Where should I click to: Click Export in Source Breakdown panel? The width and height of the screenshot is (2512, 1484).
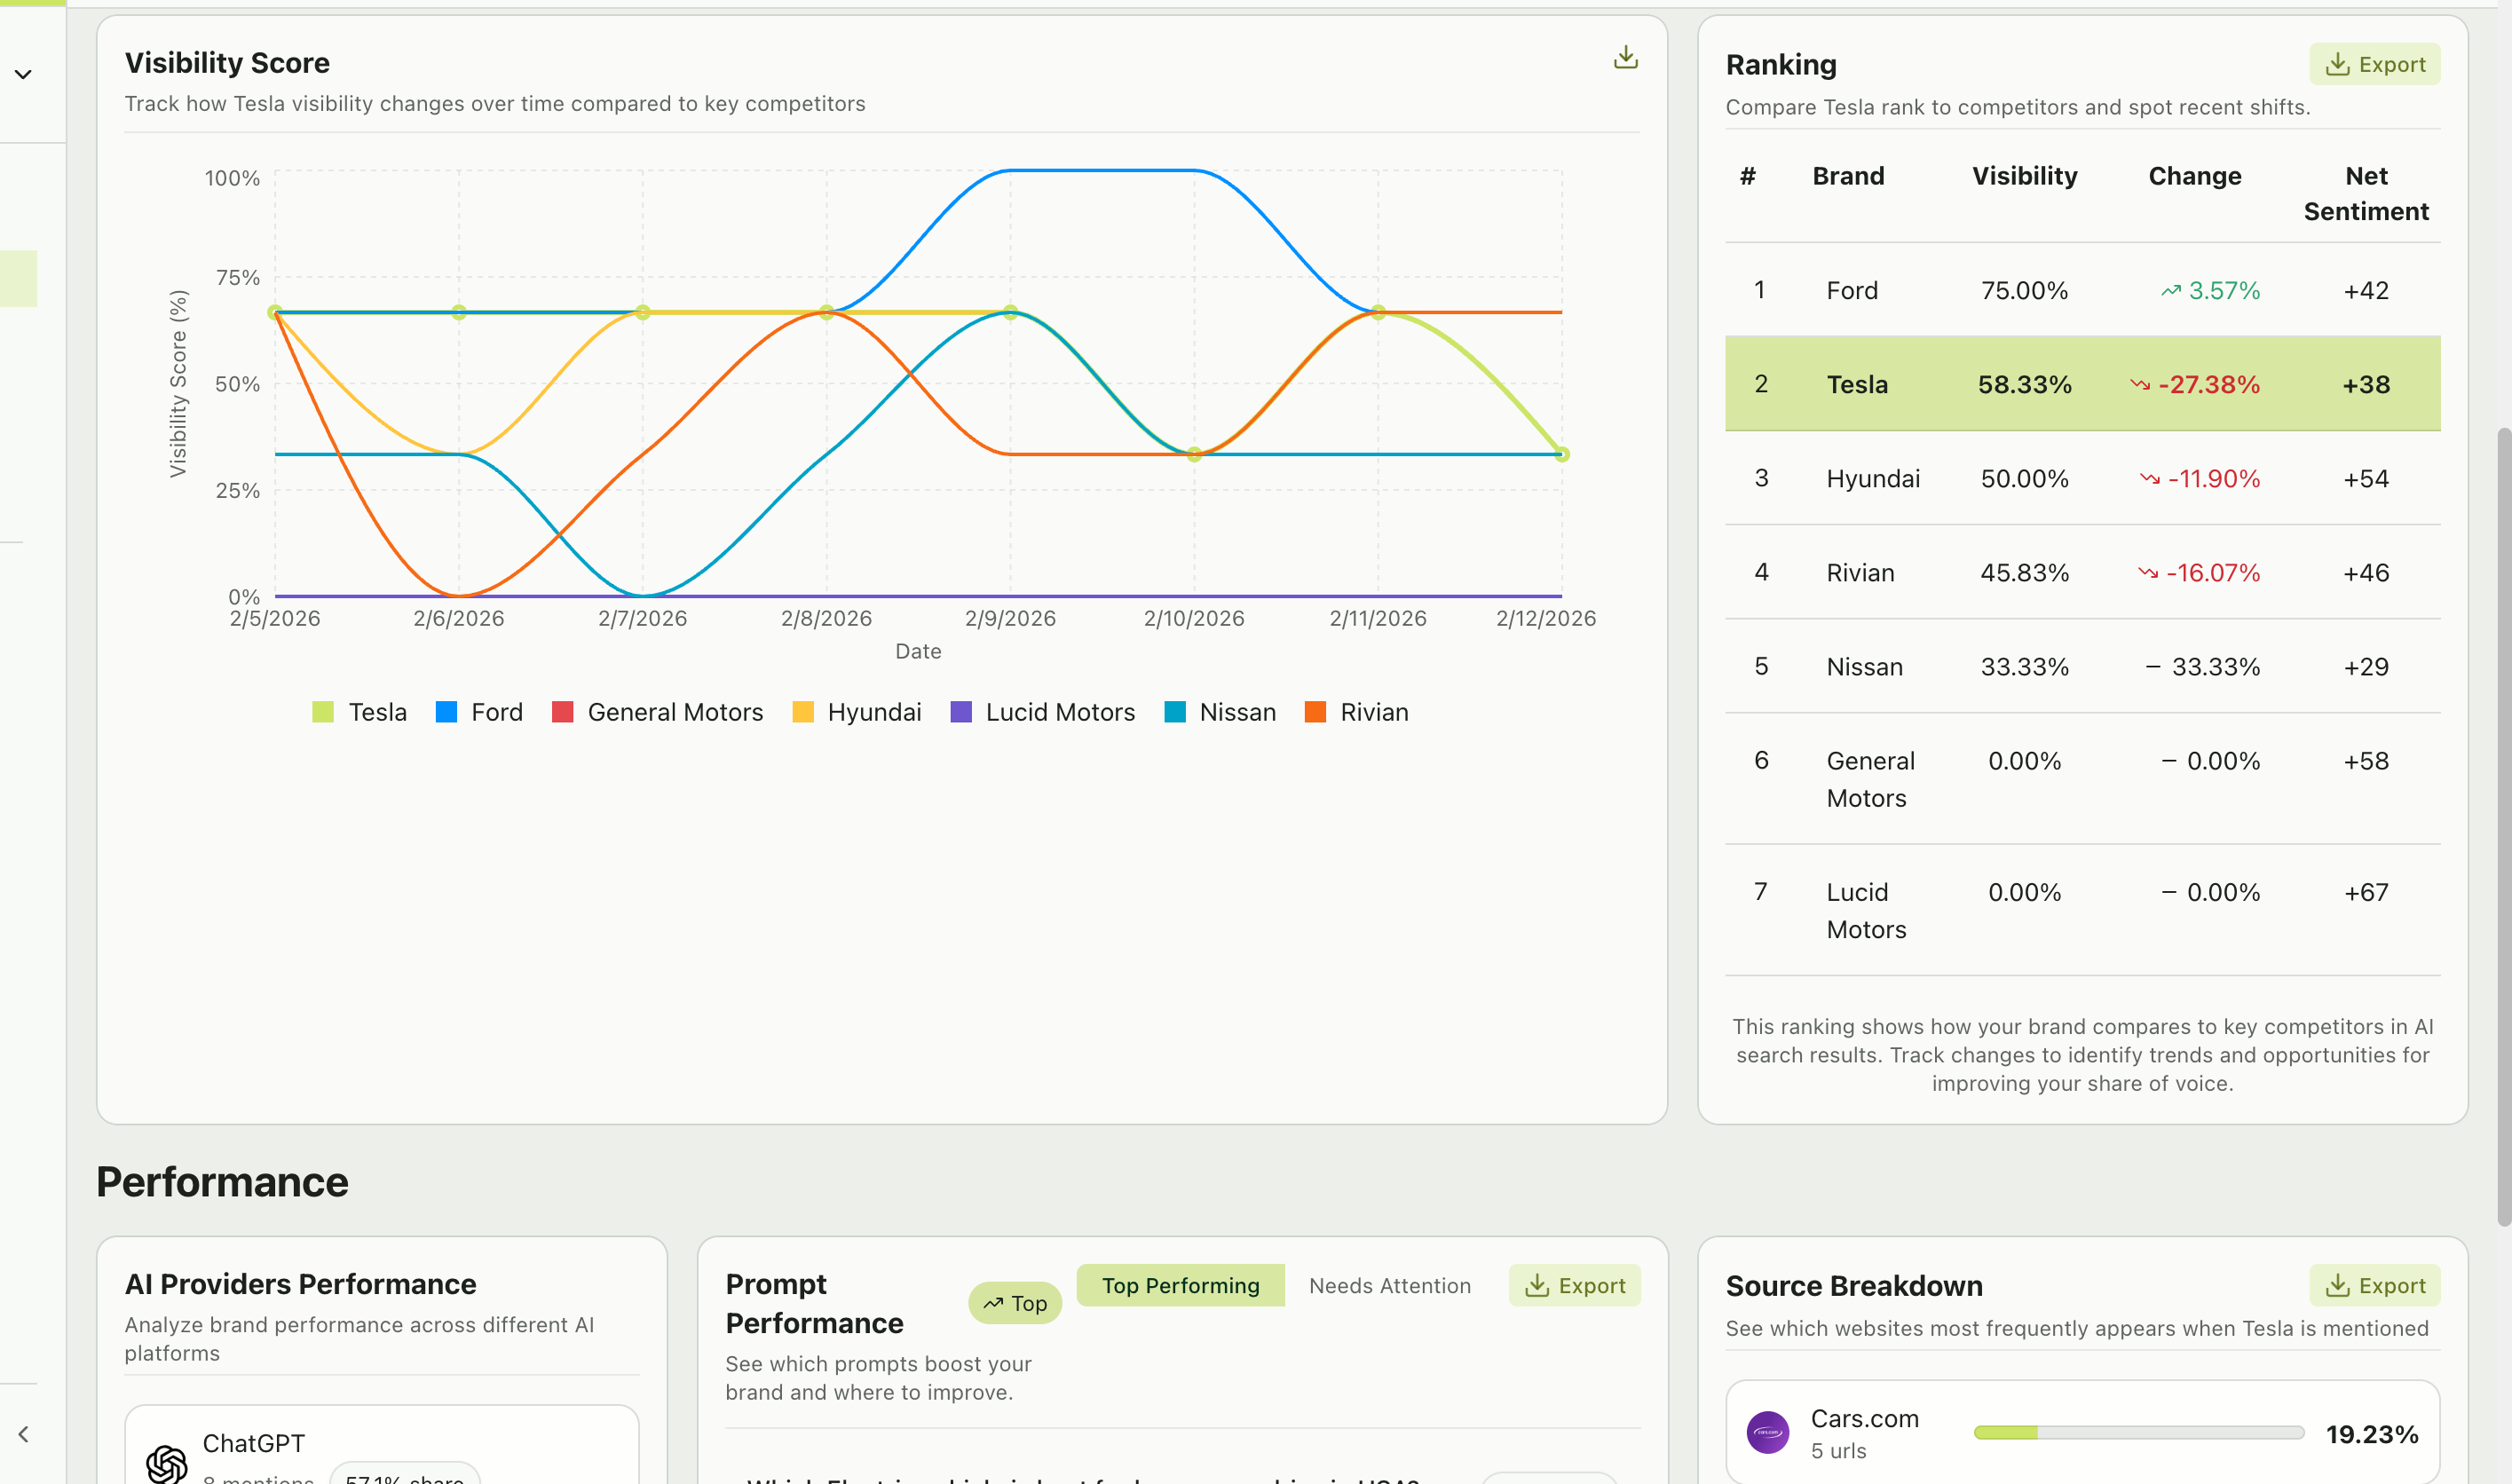(x=2375, y=1285)
